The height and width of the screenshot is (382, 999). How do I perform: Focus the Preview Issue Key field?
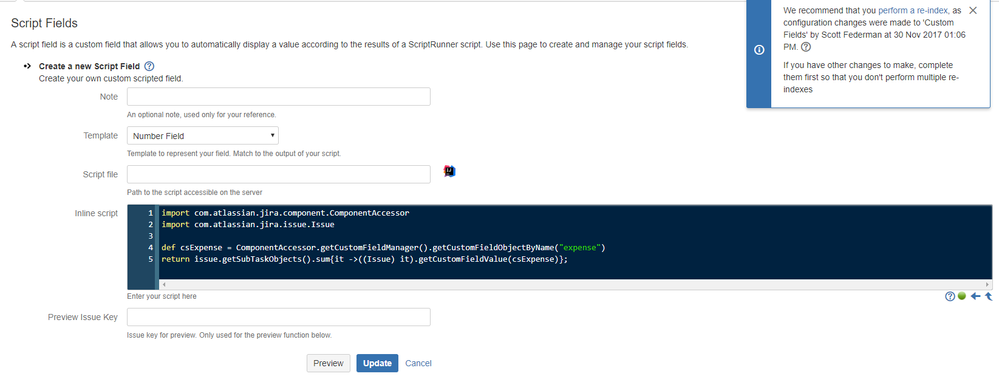coord(279,317)
